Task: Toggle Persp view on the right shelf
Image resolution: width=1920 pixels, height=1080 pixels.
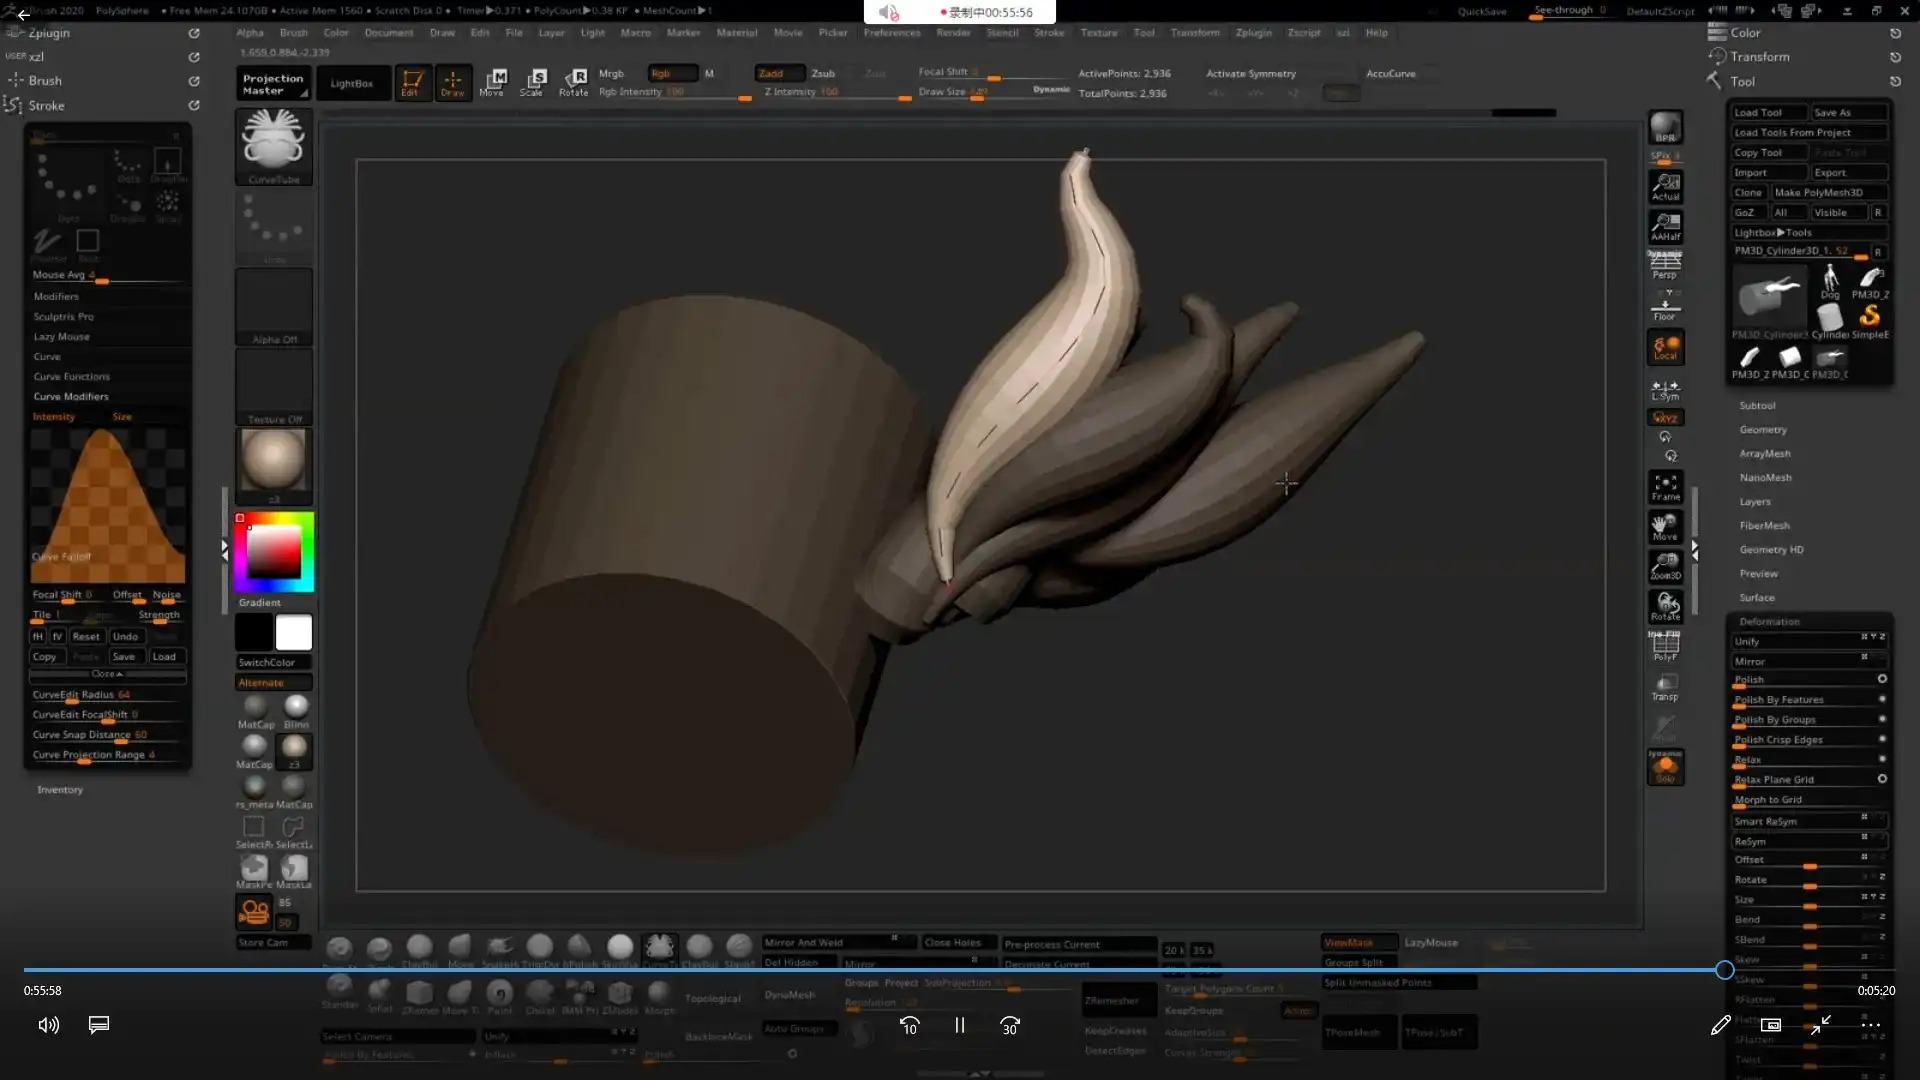Action: click(1665, 263)
